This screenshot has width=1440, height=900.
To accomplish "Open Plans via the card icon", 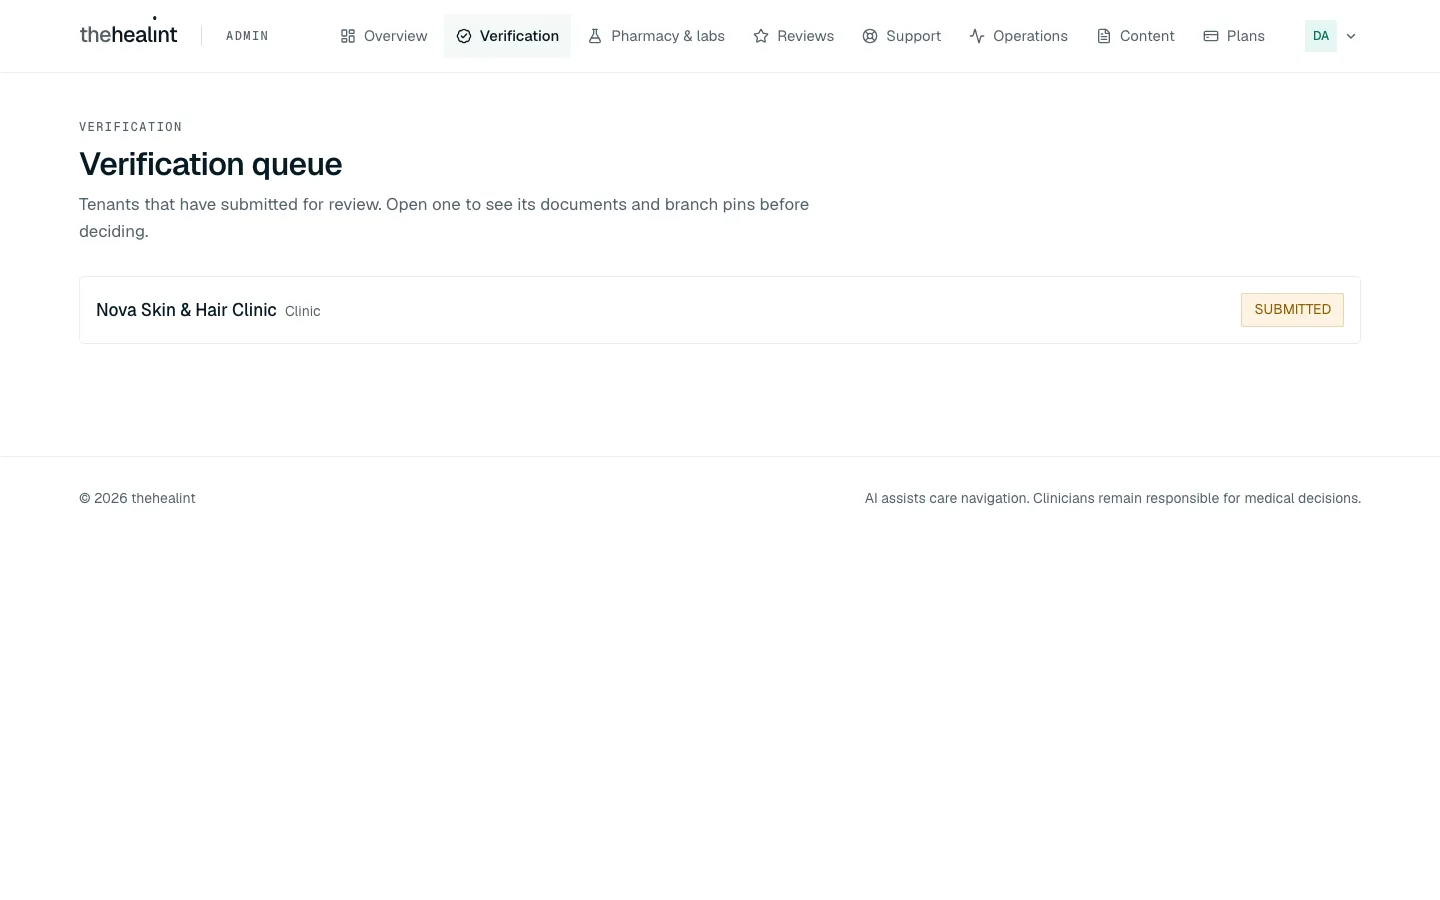I will [x=1211, y=36].
